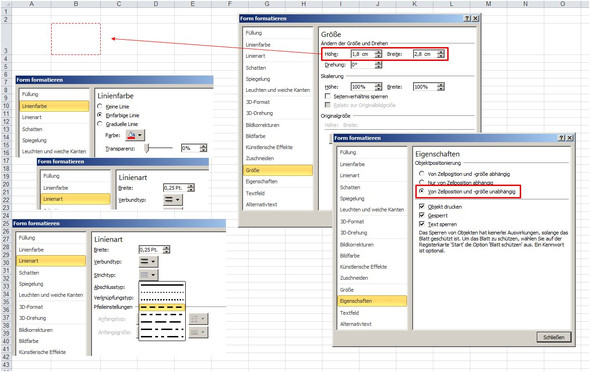
Task: Click the Breite 2,8 cm input field
Action: click(425, 54)
